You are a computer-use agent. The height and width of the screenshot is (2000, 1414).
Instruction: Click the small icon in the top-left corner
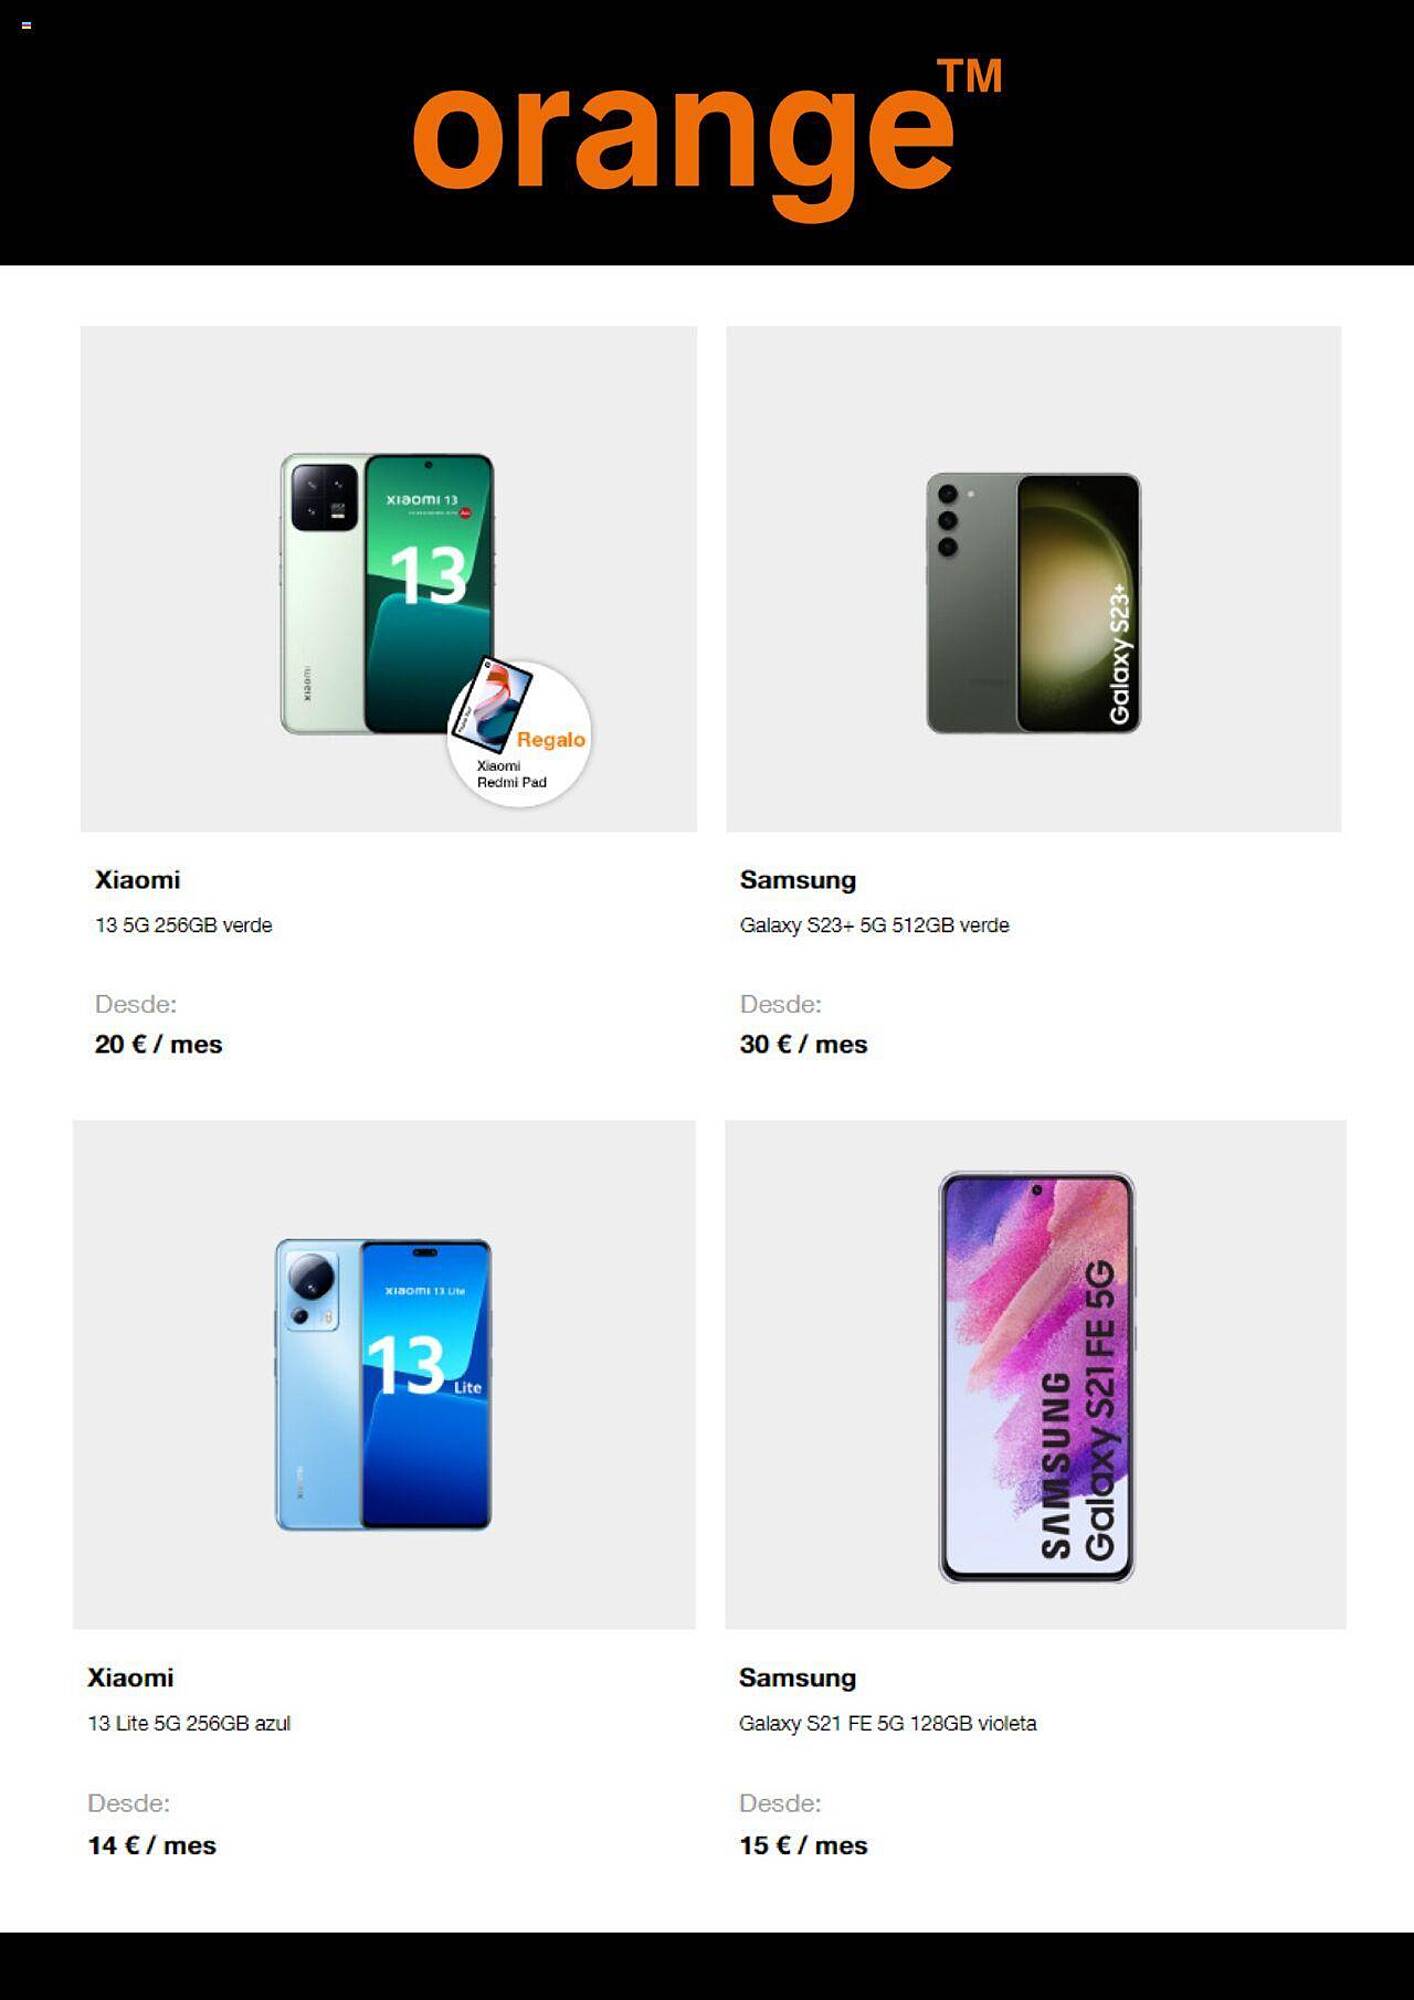click(26, 25)
